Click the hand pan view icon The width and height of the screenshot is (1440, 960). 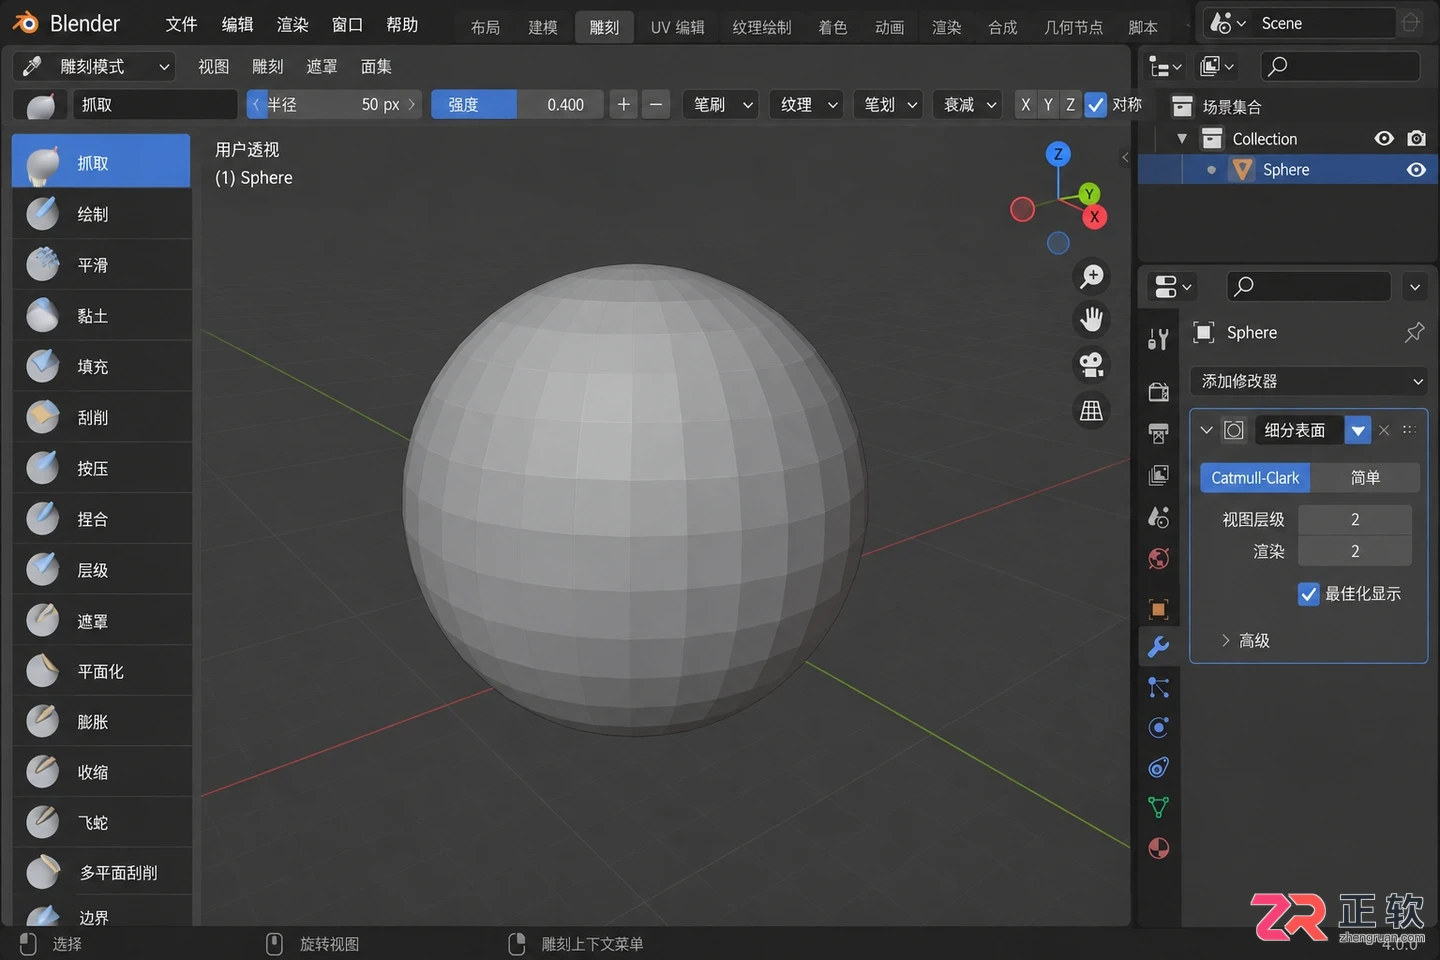(x=1091, y=320)
